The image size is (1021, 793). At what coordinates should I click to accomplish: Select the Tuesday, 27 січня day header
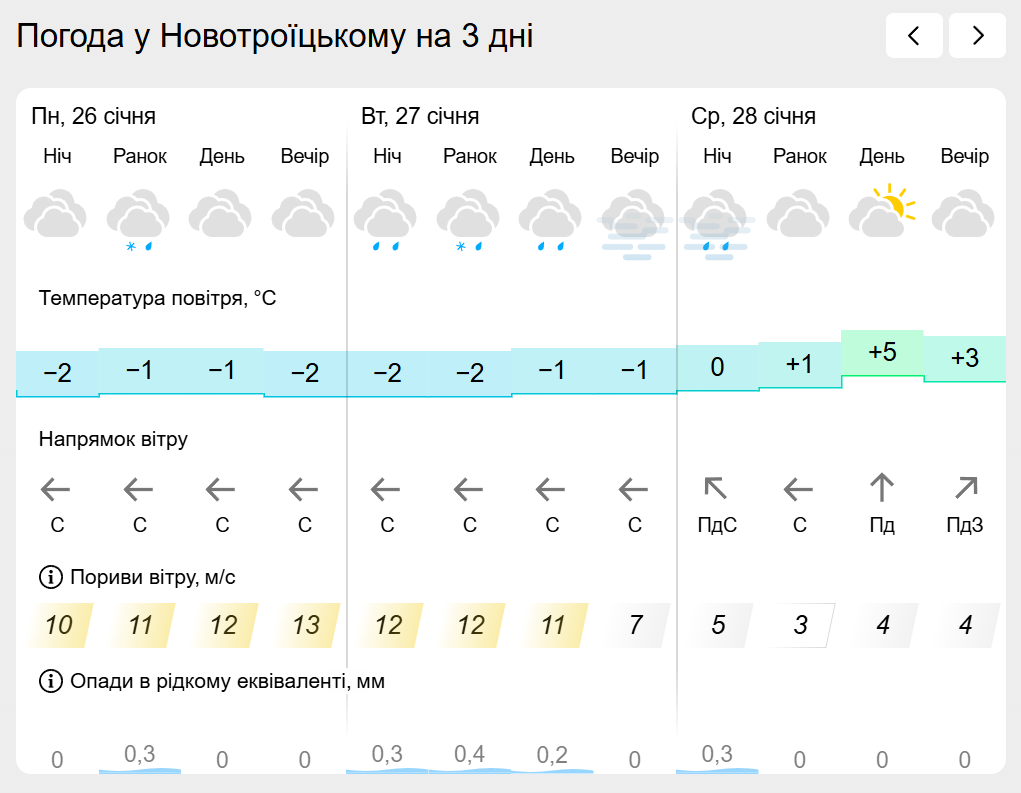coord(420,117)
